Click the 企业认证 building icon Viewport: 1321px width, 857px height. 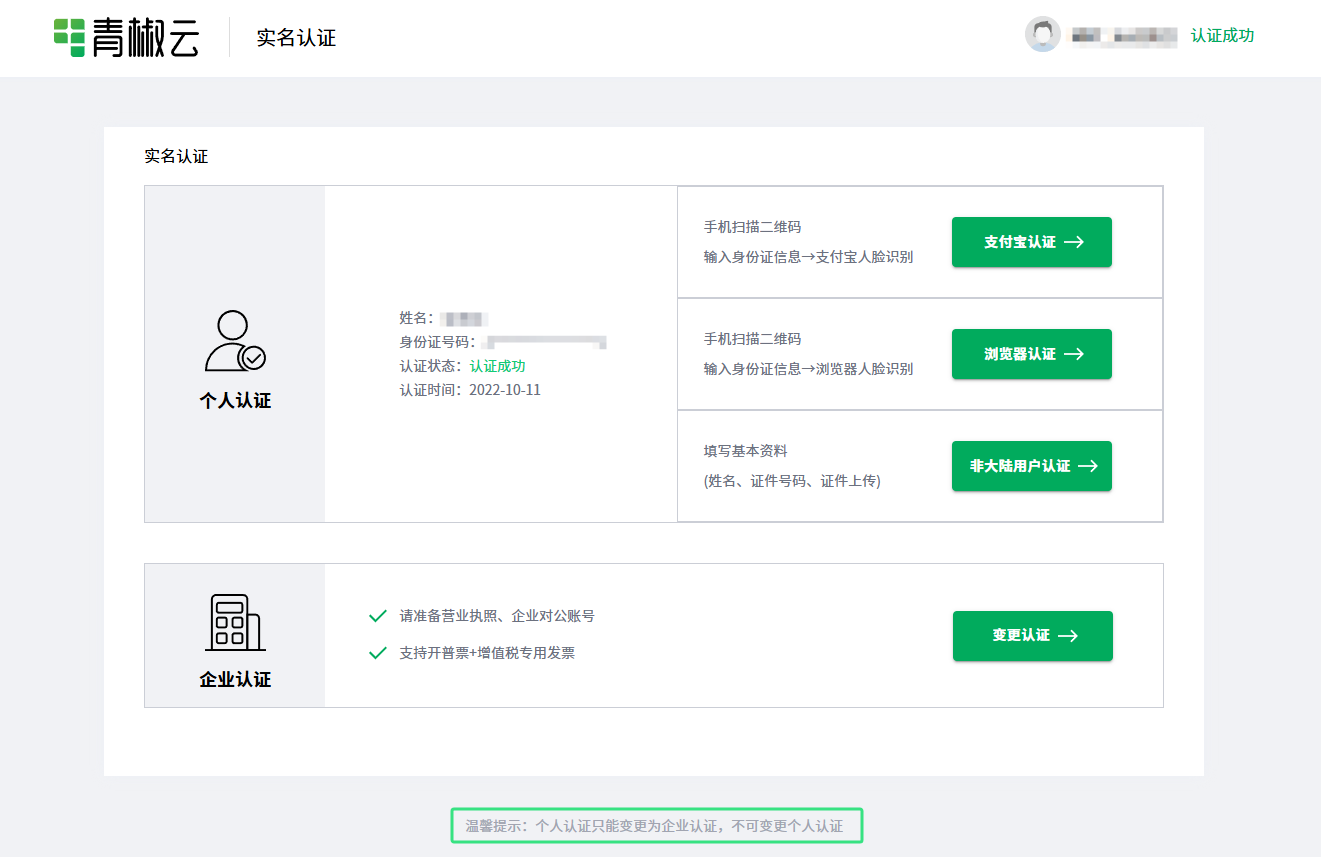pos(234,623)
